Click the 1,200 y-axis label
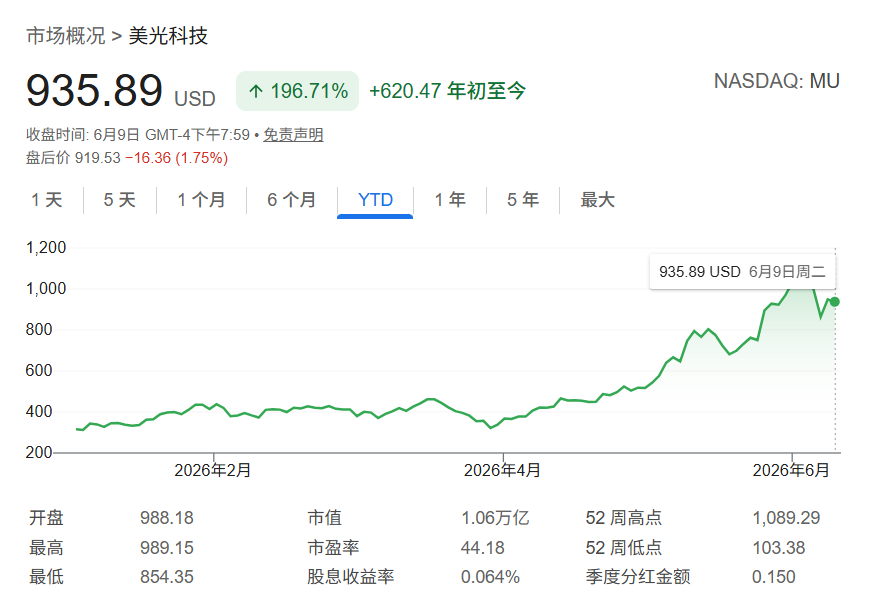877x605 pixels. pos(46,247)
